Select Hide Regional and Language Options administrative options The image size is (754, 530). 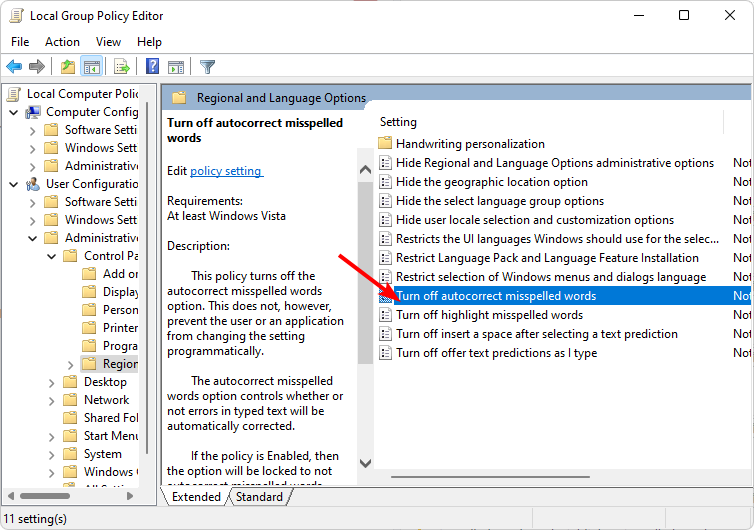[555, 163]
